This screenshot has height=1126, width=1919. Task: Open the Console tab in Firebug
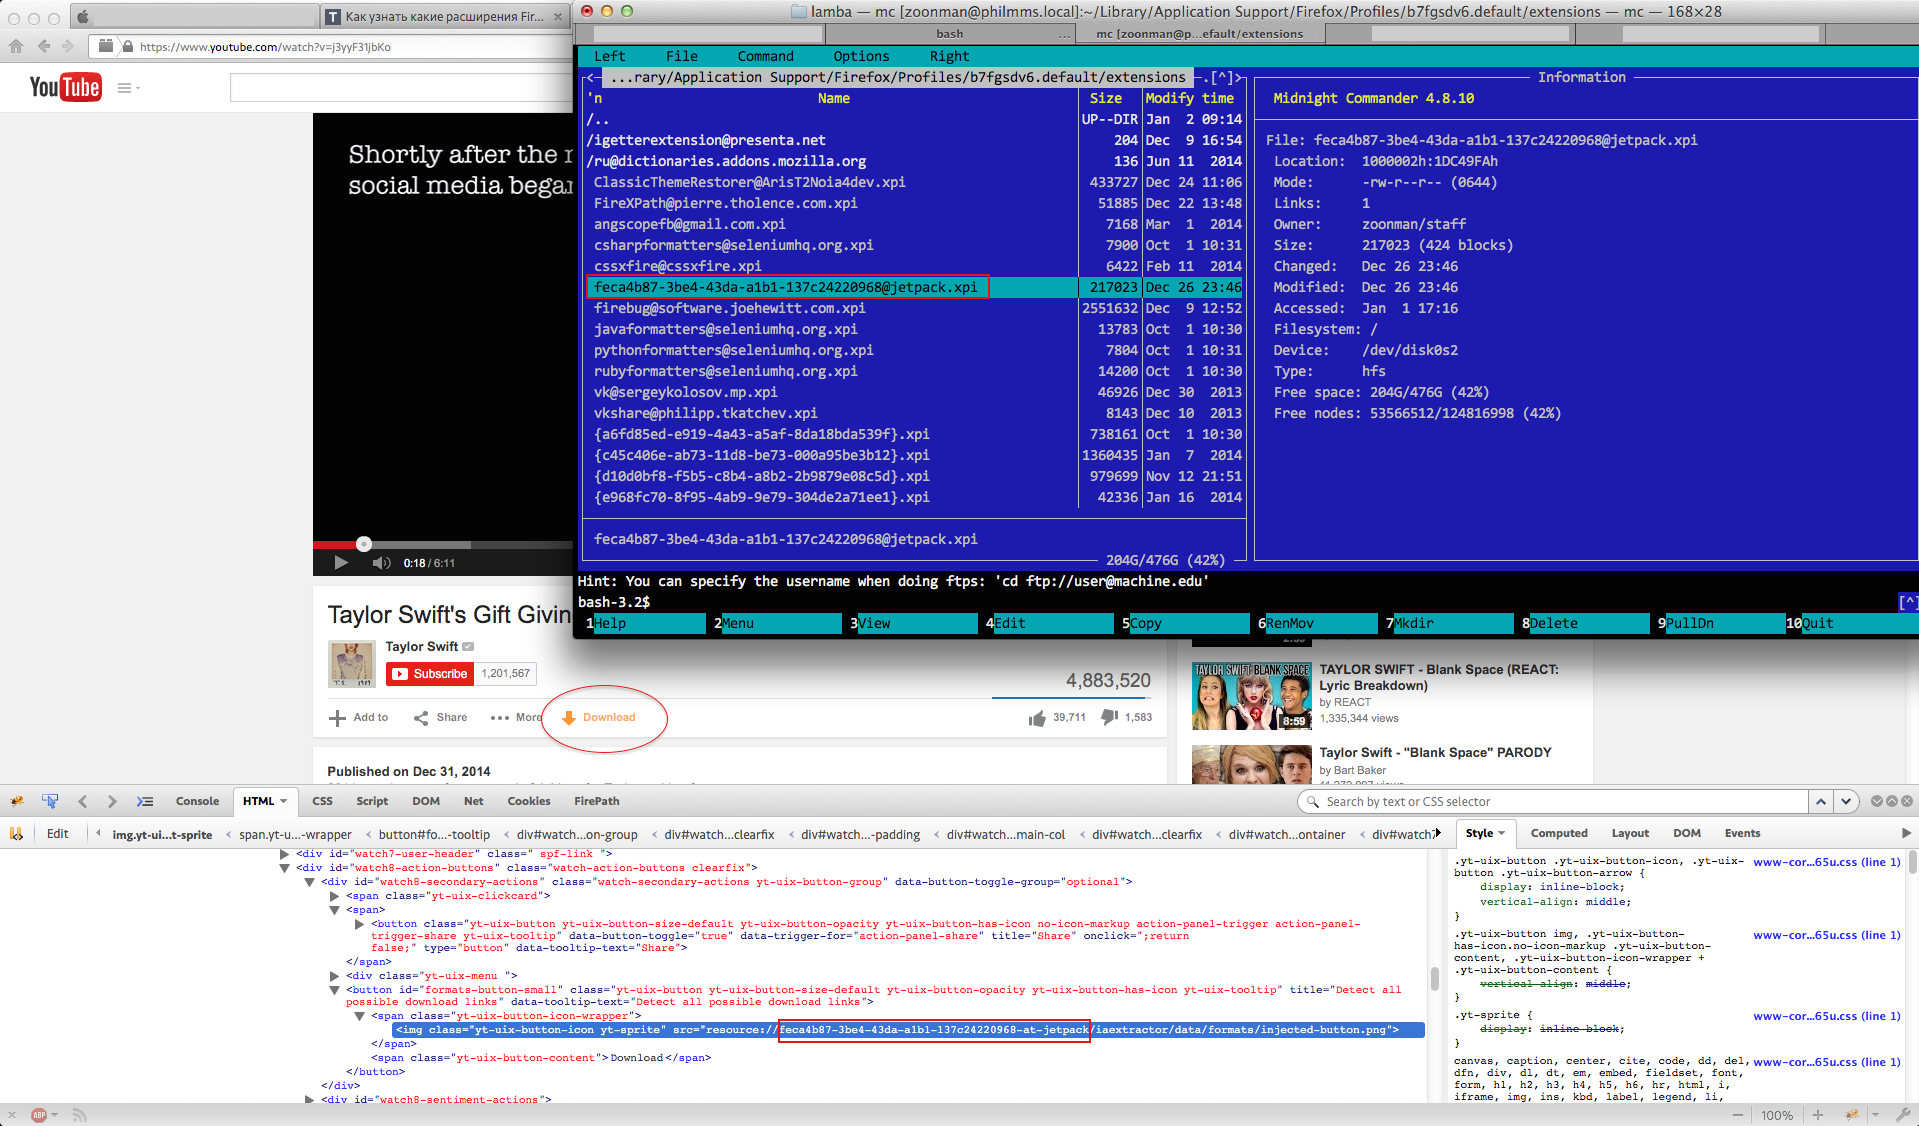(197, 801)
